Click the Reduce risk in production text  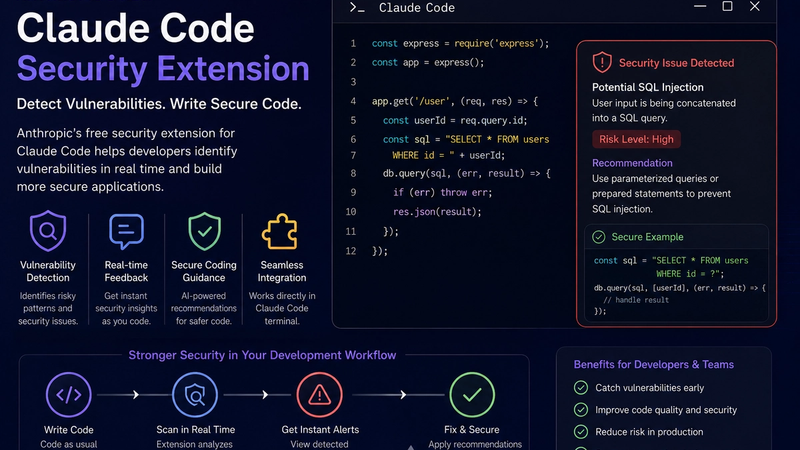(649, 432)
